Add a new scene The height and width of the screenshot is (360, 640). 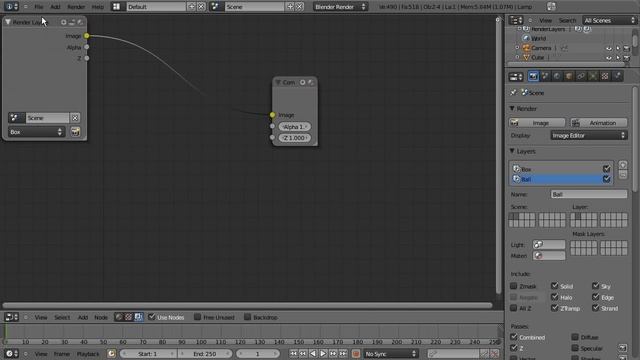[x=290, y=7]
